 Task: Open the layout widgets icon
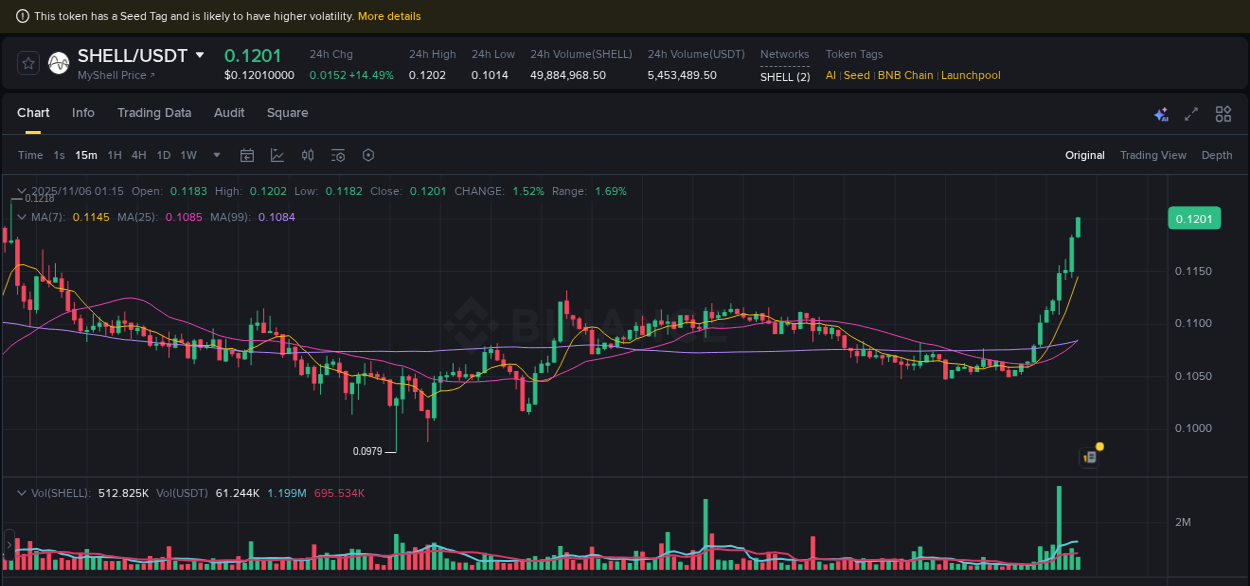pyautogui.click(x=1222, y=114)
